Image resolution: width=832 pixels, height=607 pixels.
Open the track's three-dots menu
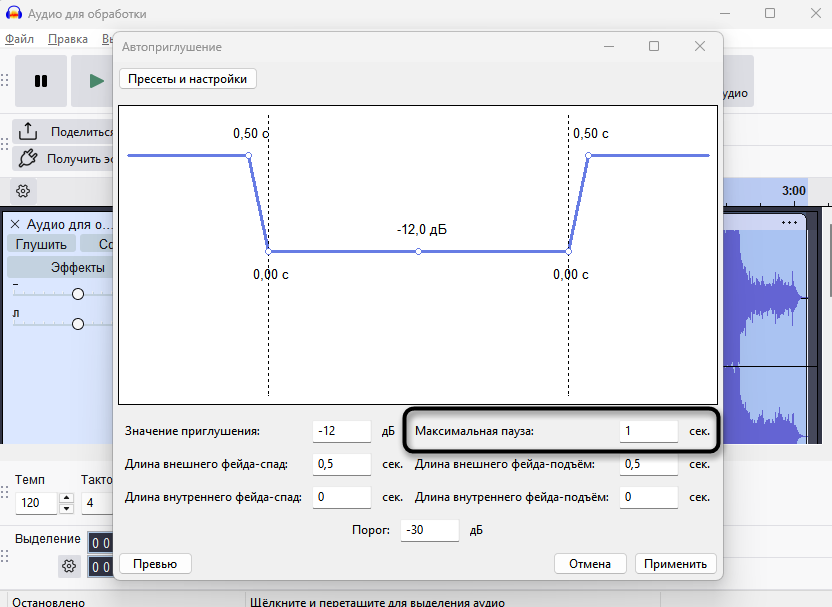[x=790, y=222]
